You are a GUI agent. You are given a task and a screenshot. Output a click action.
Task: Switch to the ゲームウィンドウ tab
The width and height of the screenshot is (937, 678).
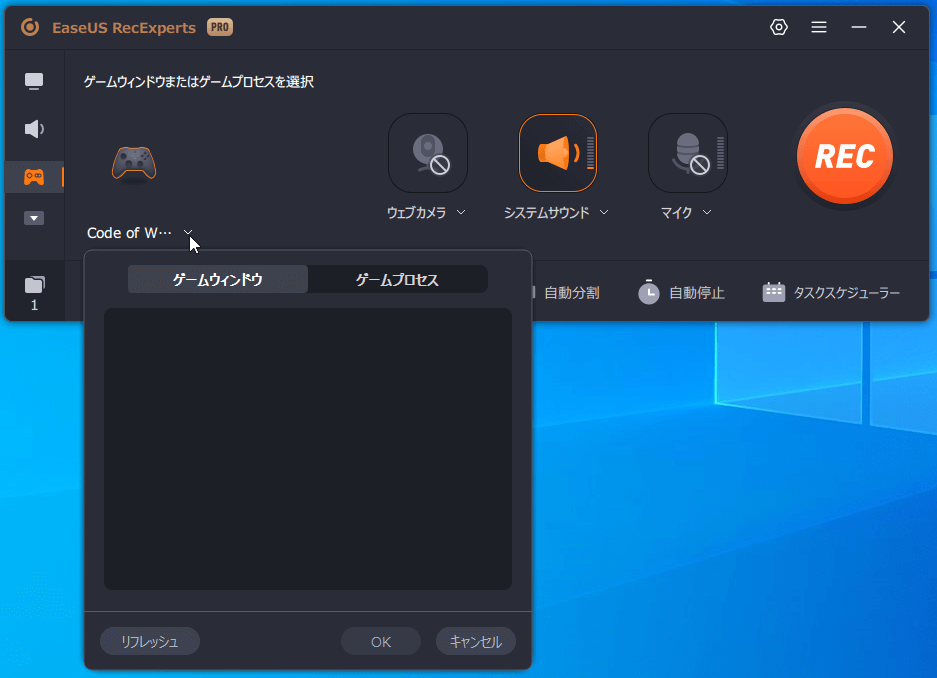click(217, 280)
